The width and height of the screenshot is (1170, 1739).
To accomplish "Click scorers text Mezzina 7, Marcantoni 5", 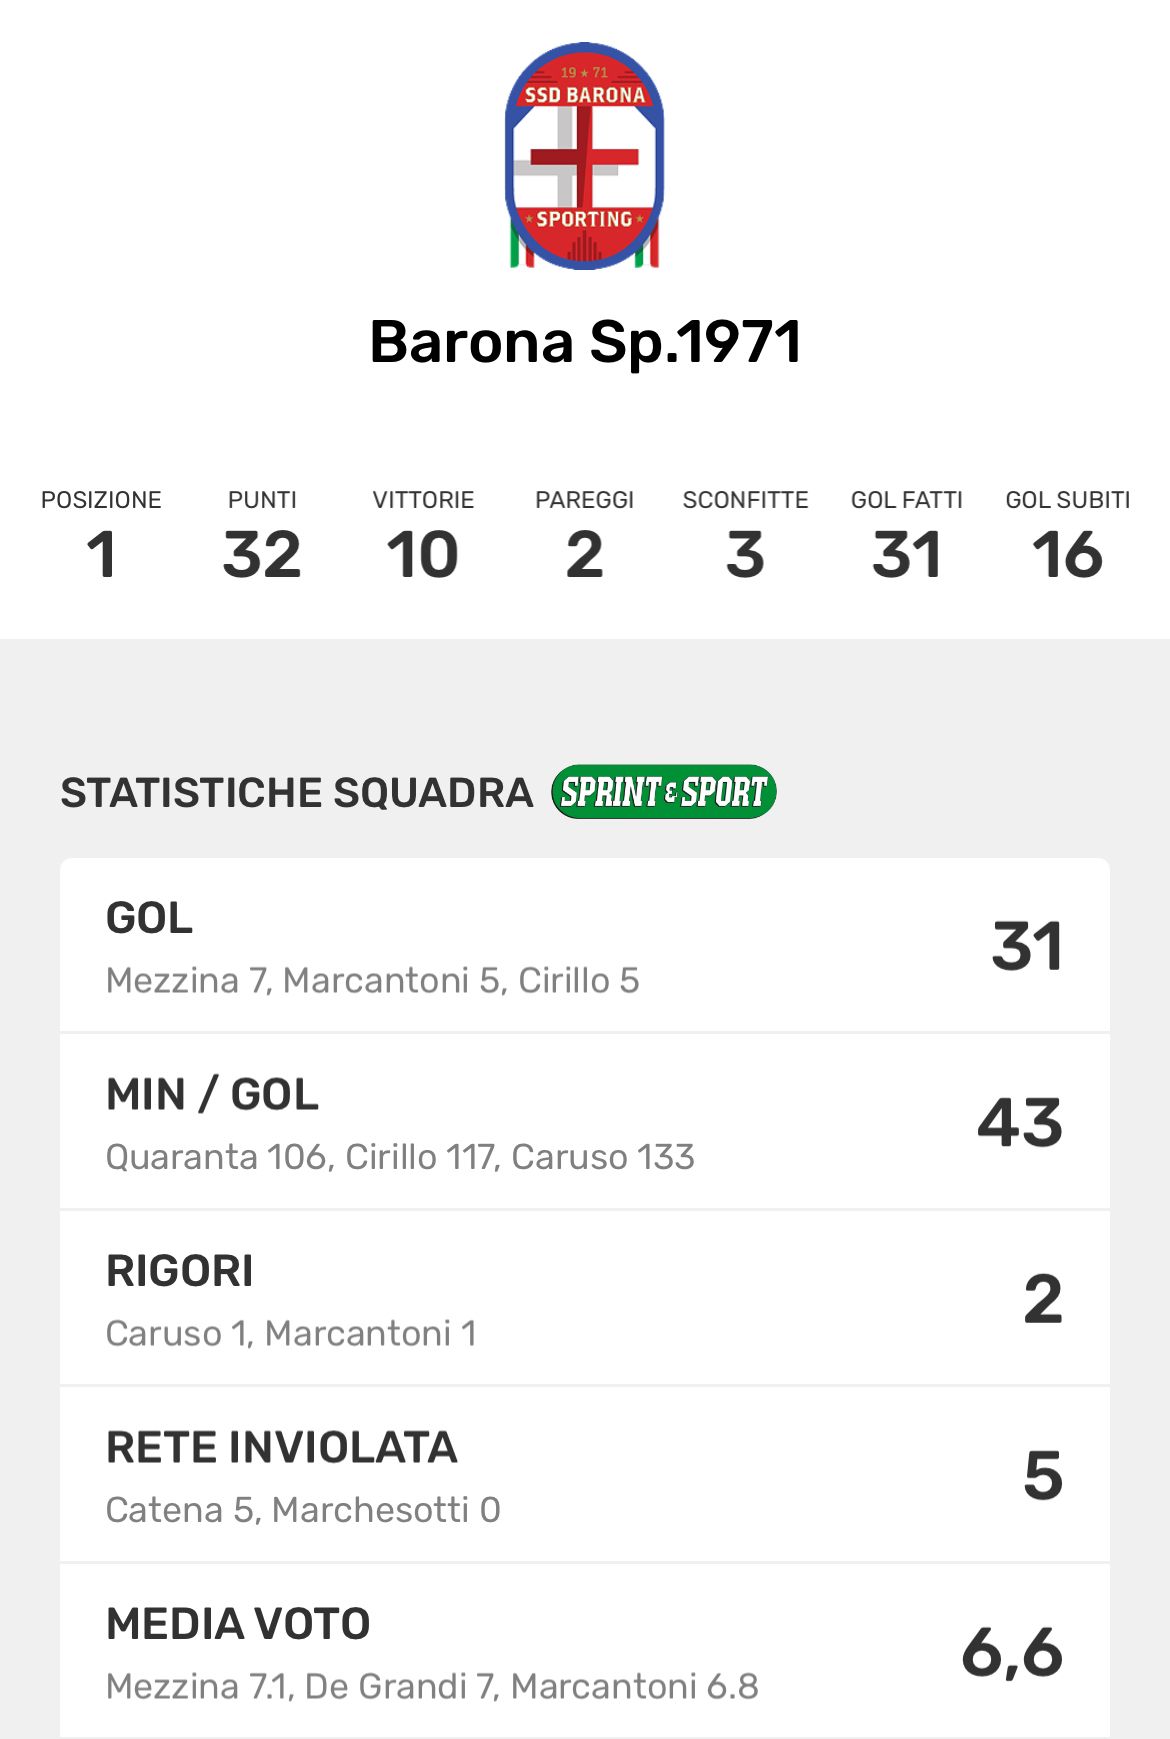I will coord(372,980).
